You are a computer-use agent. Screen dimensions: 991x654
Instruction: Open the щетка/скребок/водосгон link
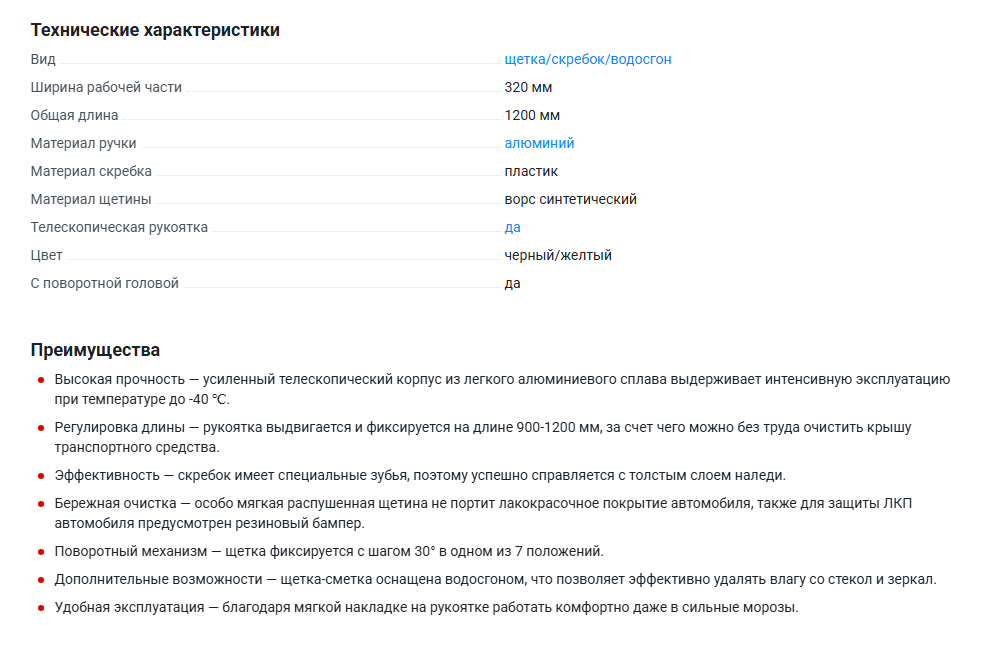(x=588, y=59)
